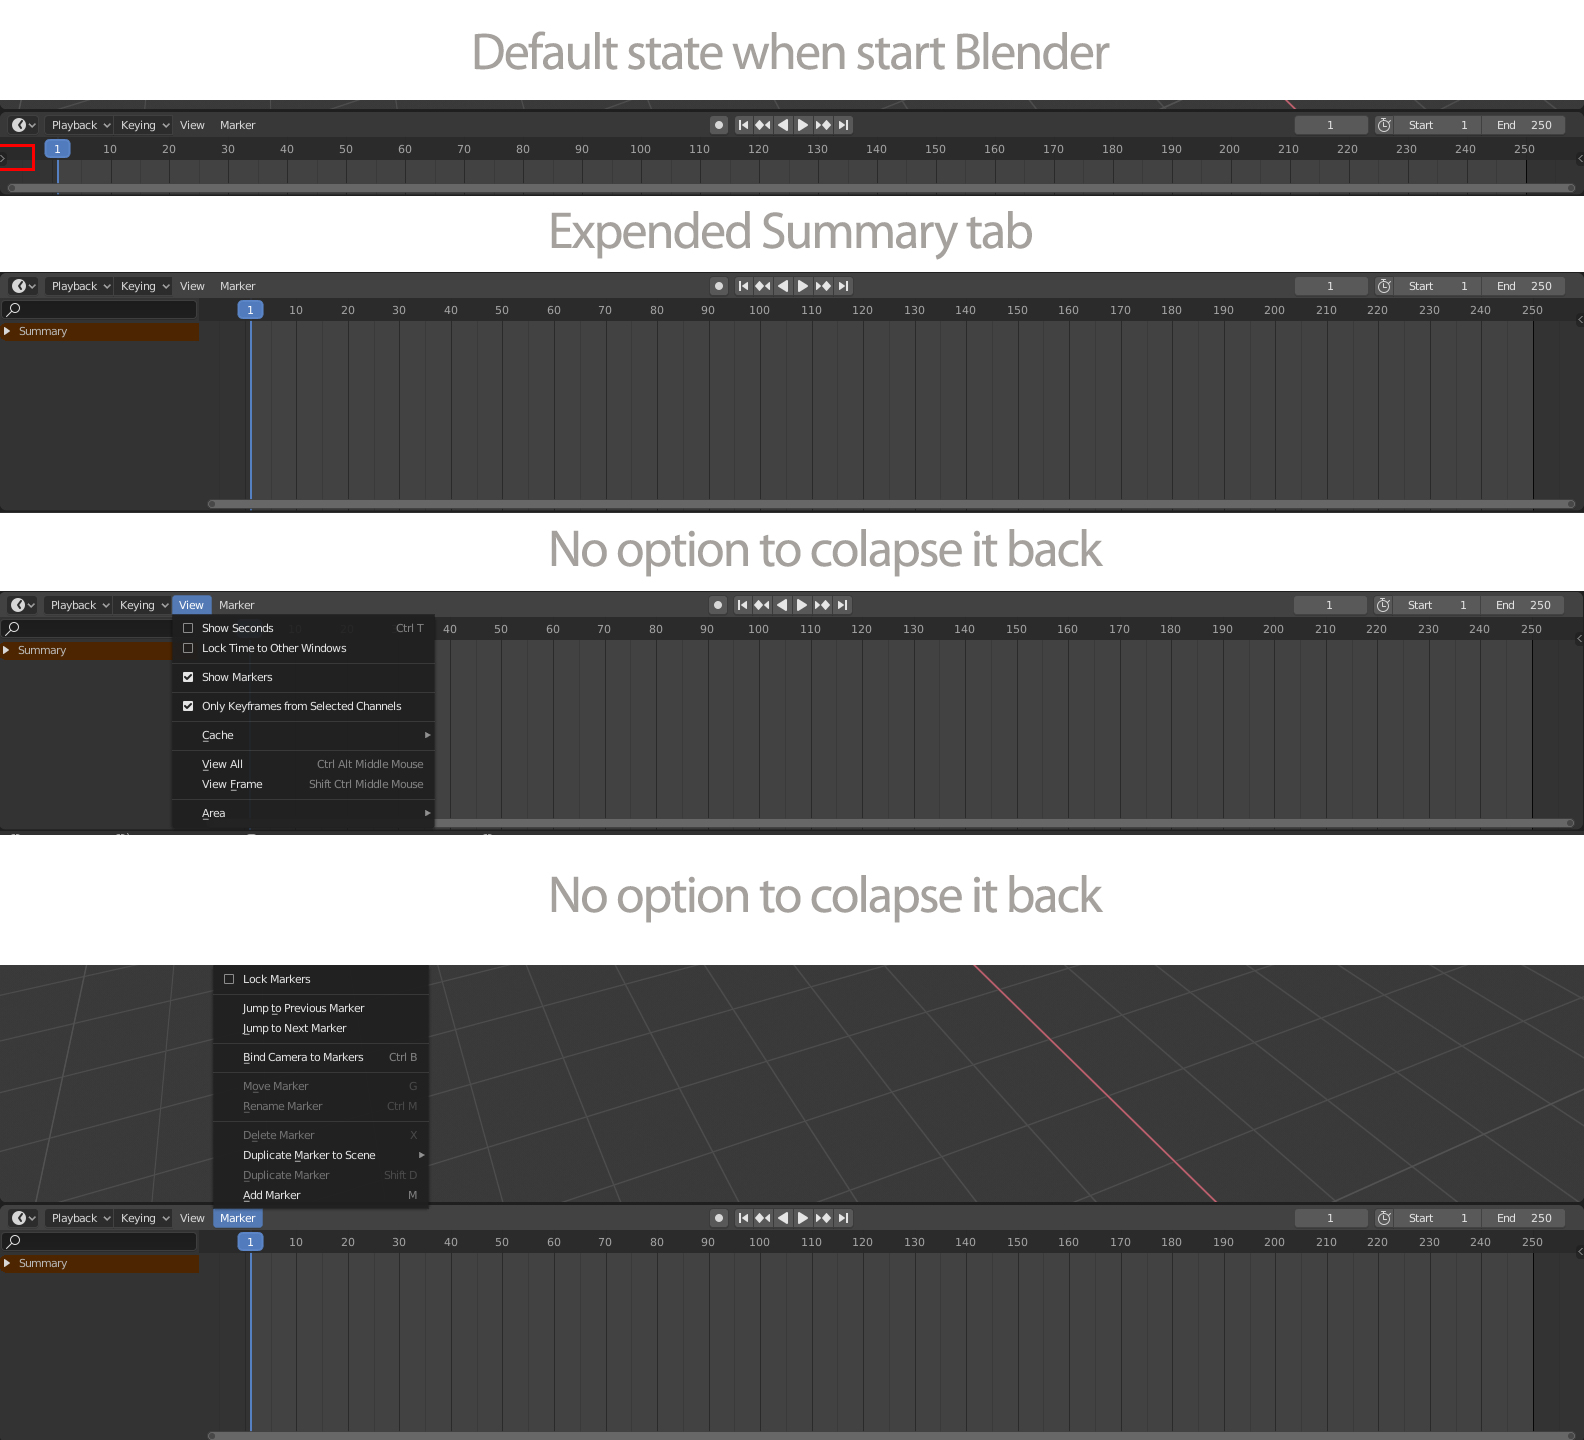Play animation in reverse in Expended Summary timeline
This screenshot has width=1584, height=1440.
[x=783, y=286]
